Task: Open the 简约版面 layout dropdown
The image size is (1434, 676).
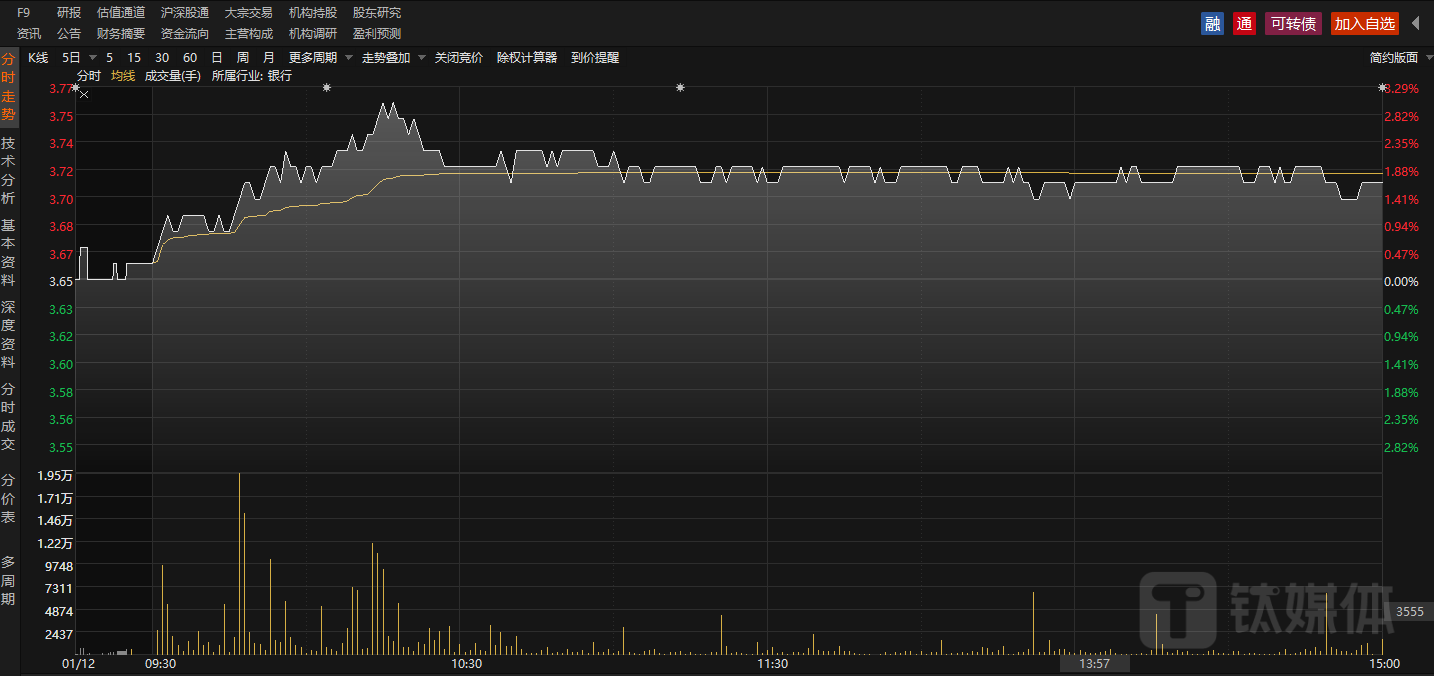Action: (x=1393, y=58)
